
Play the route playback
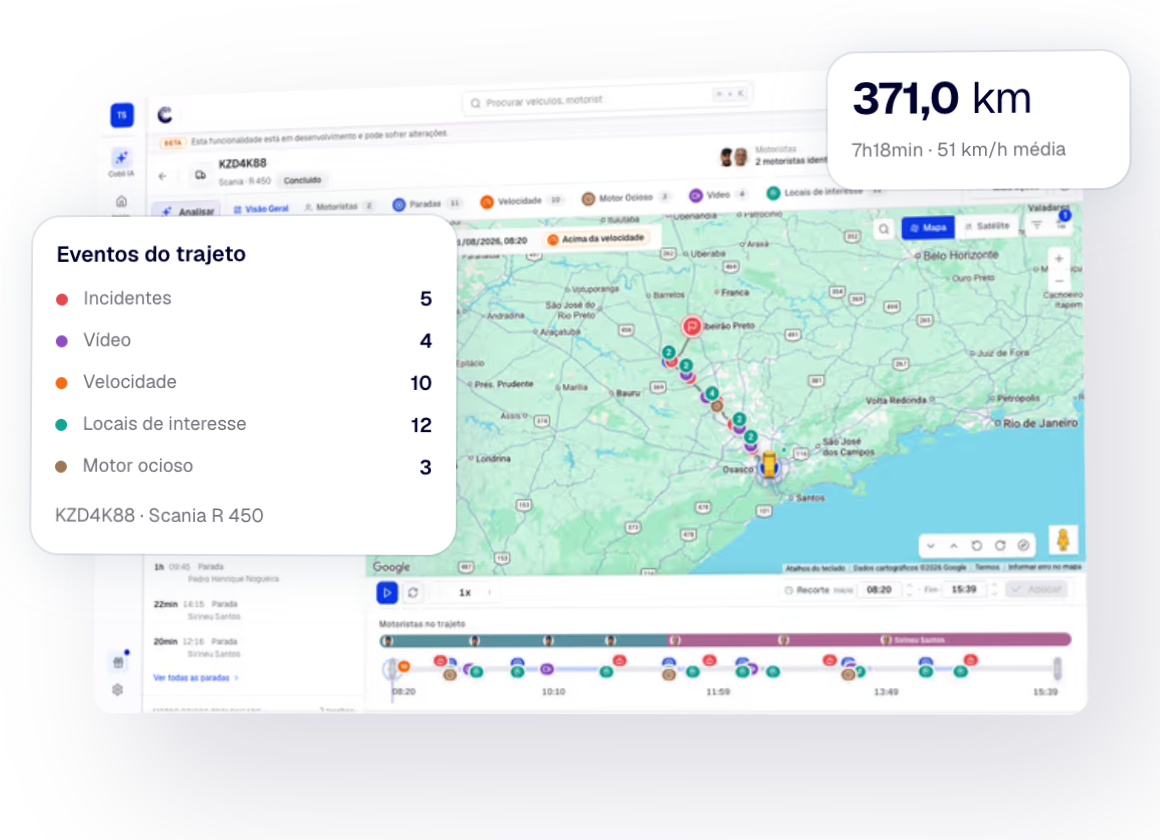(387, 592)
